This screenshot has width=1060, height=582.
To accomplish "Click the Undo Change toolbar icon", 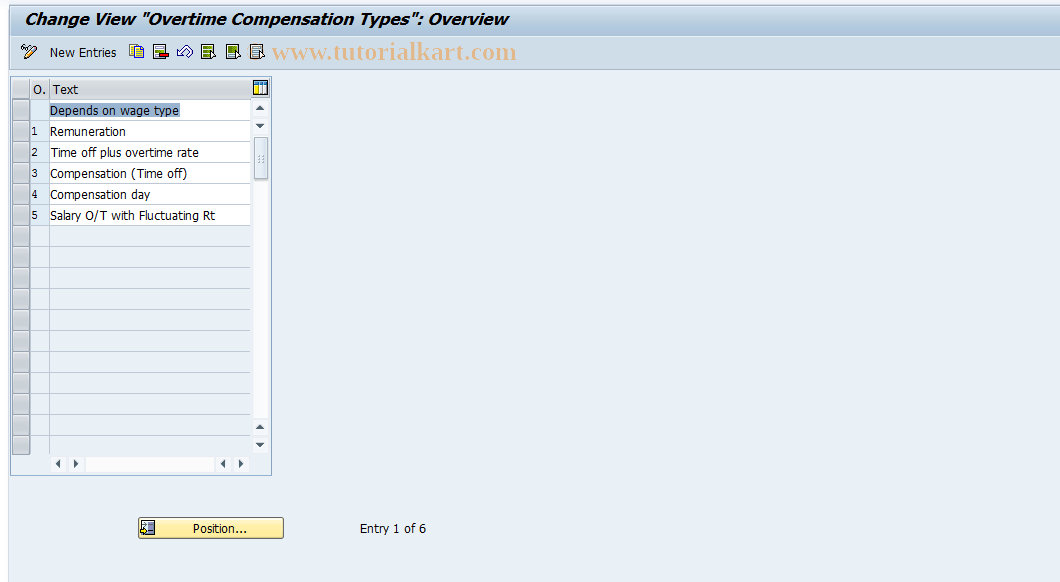I will point(185,52).
